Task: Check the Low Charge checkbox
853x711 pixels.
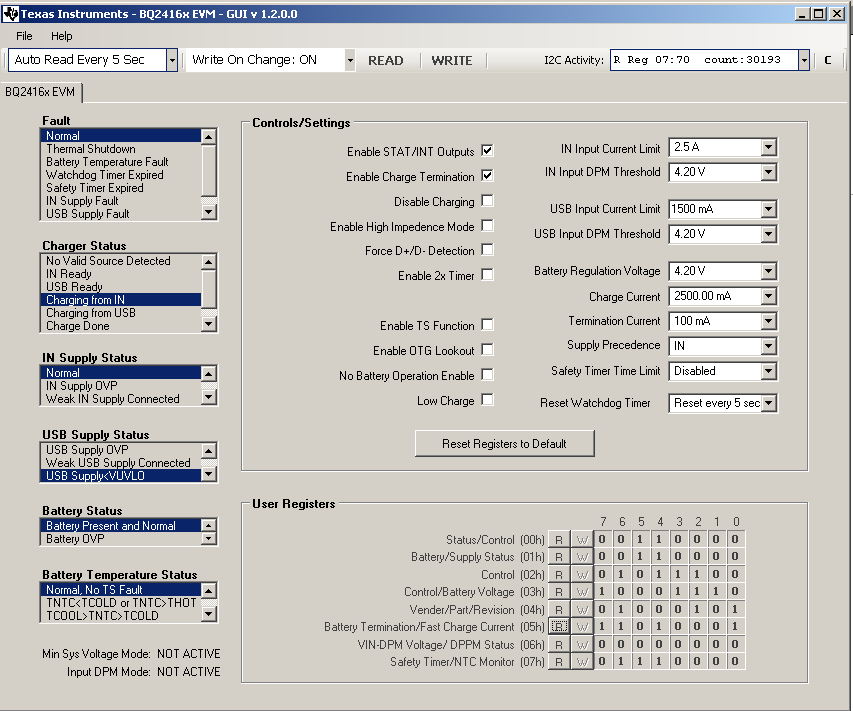Action: [487, 400]
